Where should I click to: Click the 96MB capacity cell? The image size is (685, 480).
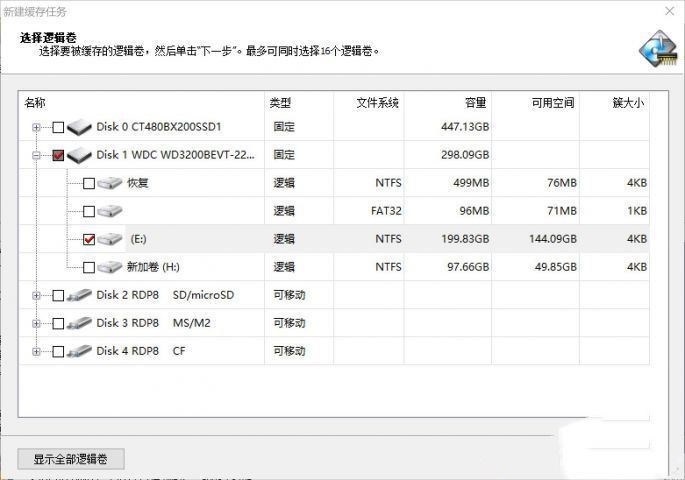(474, 211)
